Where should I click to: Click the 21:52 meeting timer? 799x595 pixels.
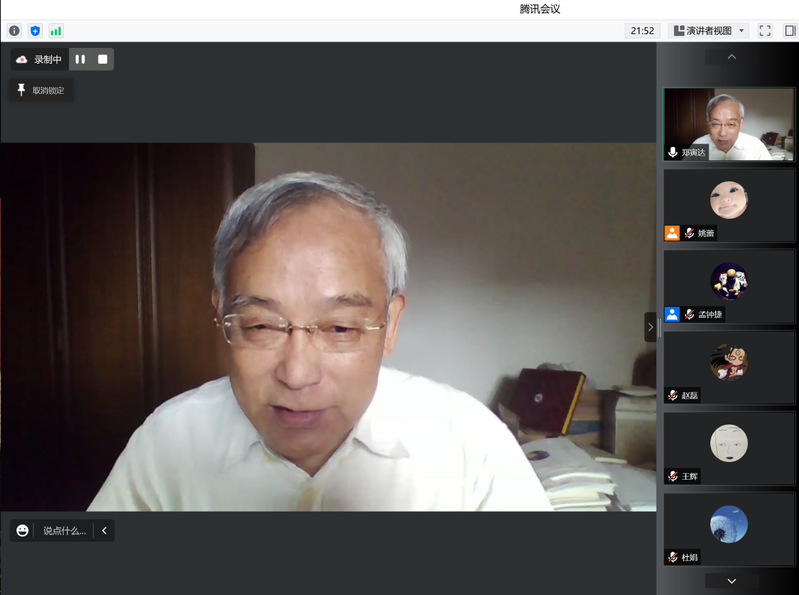point(642,31)
